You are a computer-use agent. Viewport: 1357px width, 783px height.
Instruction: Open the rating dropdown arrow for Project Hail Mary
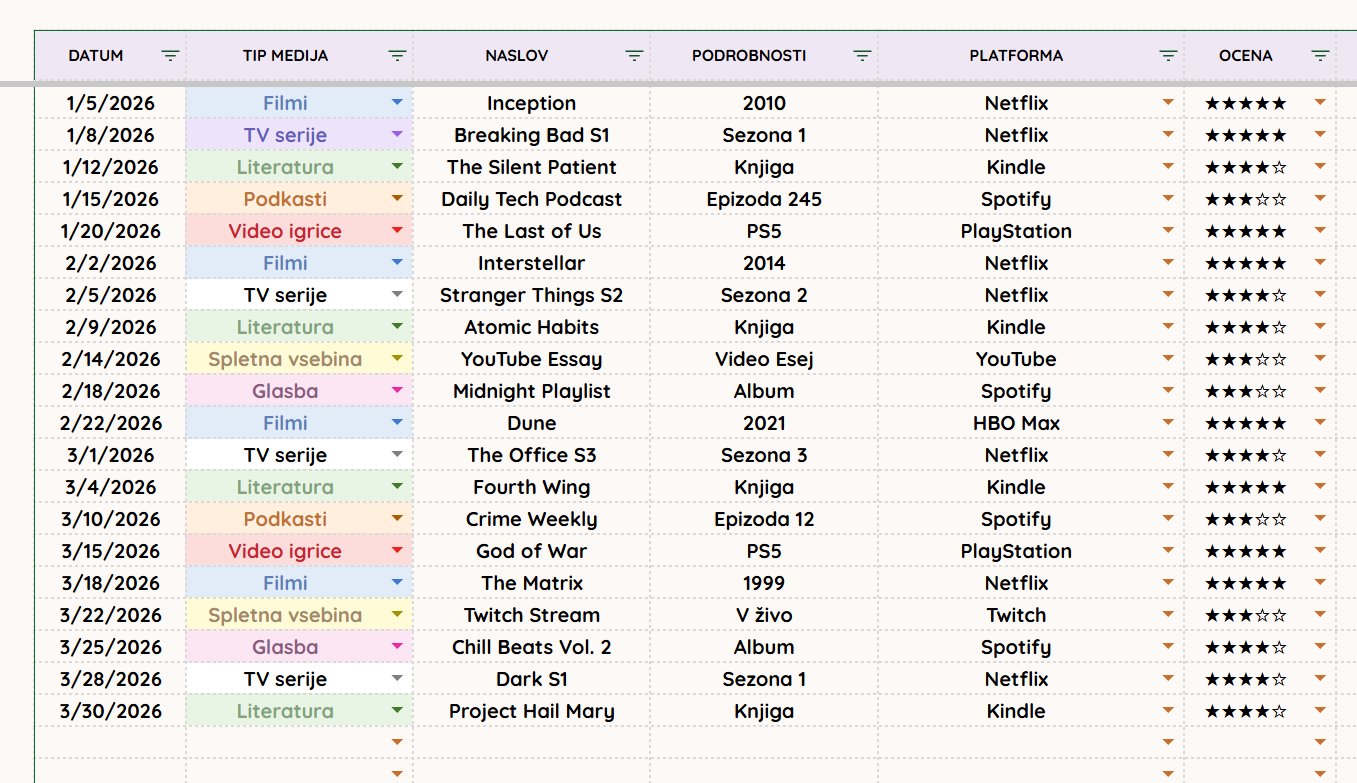(x=1320, y=710)
